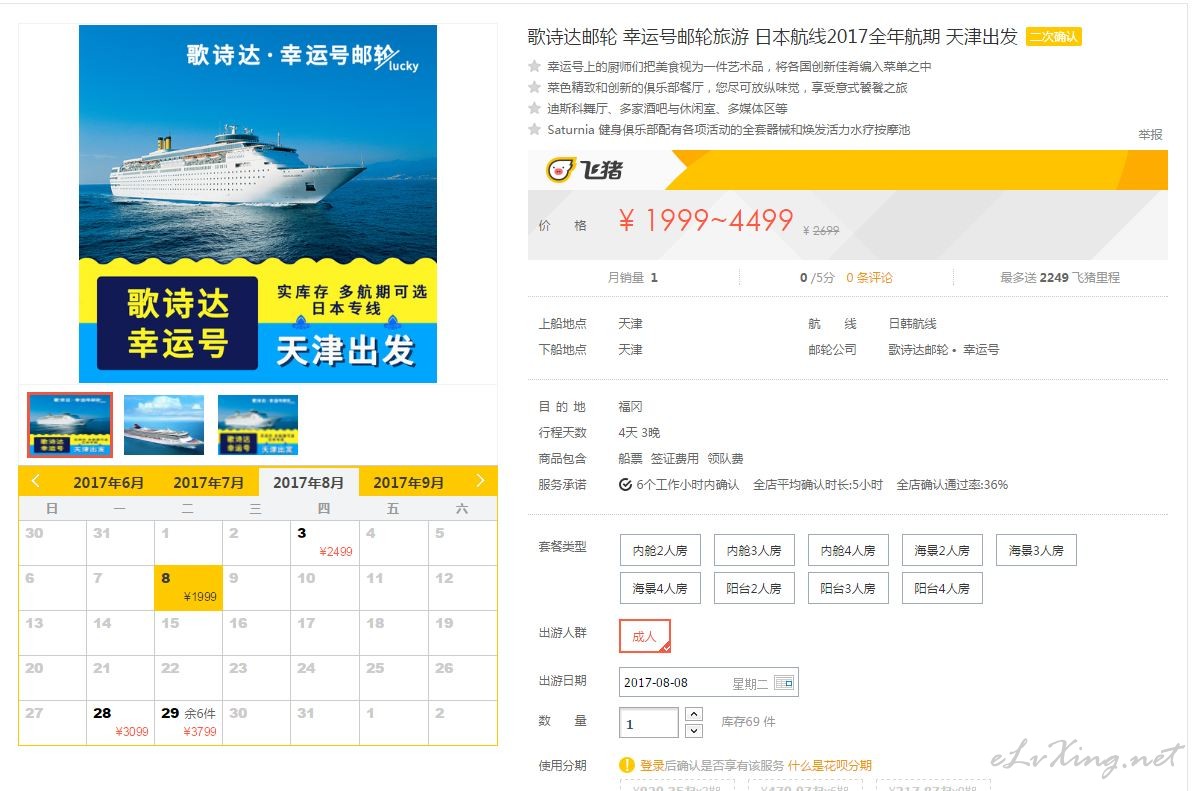Choose 海景2人房 package type
Viewport: 1195px width, 791px height.
tap(942, 550)
